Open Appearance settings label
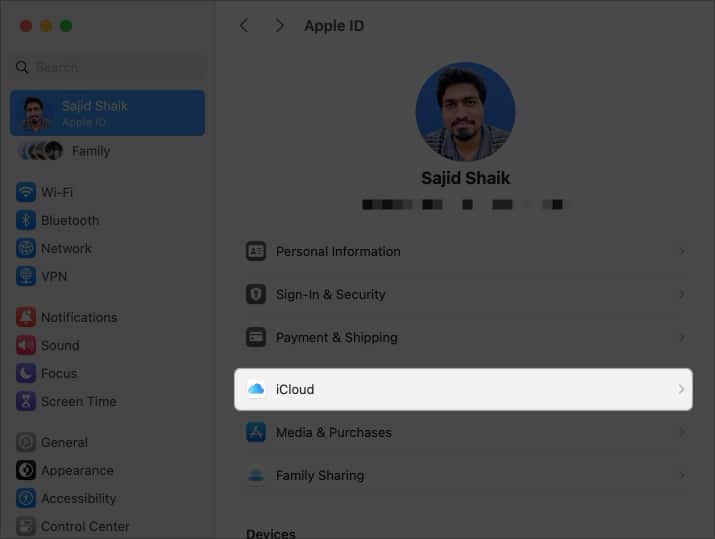 coord(78,471)
